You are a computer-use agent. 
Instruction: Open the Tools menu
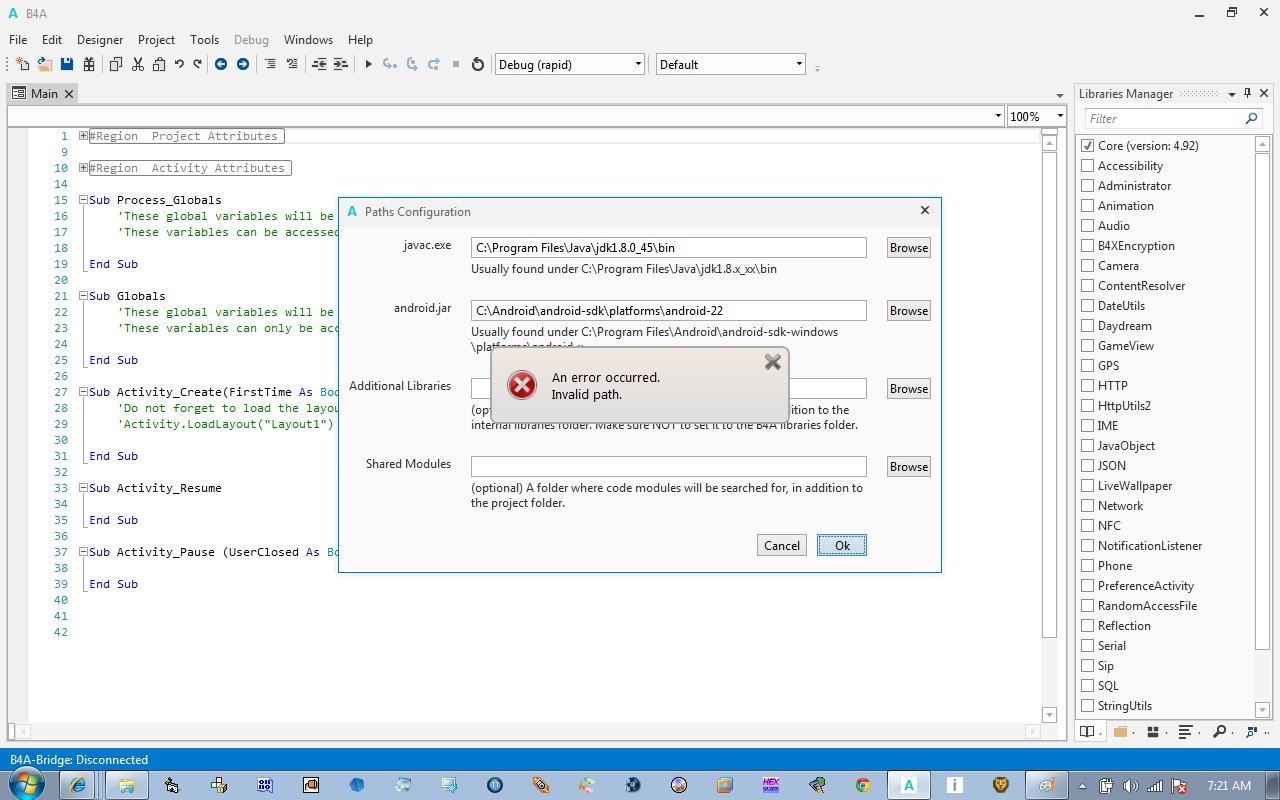click(x=204, y=40)
